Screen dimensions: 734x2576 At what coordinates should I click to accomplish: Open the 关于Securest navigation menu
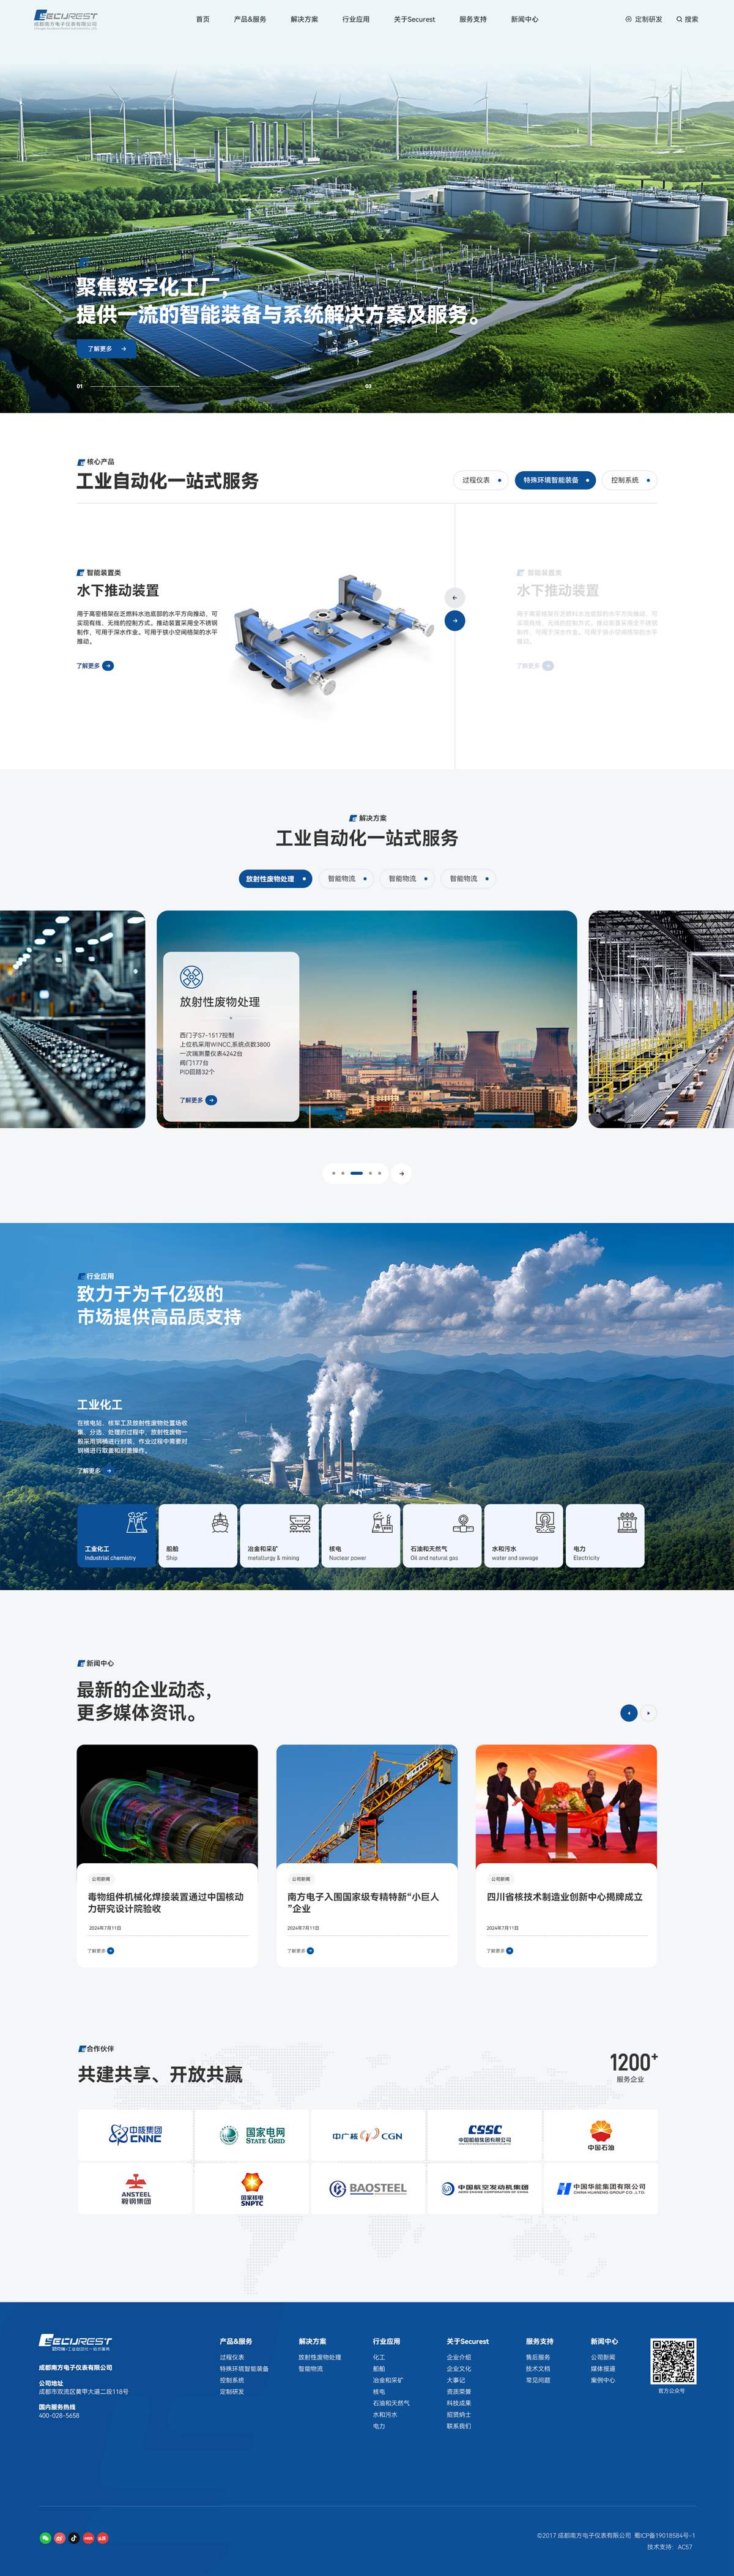click(414, 19)
